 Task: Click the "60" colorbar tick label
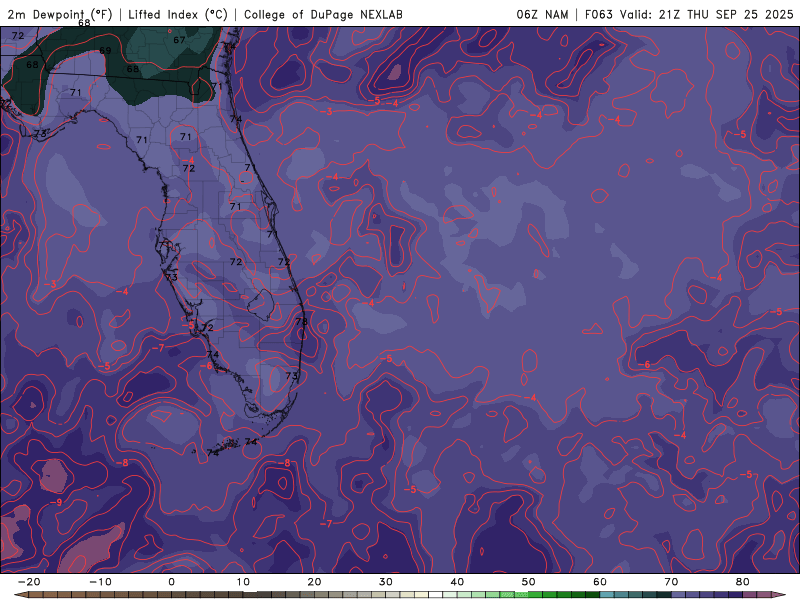[x=600, y=582]
